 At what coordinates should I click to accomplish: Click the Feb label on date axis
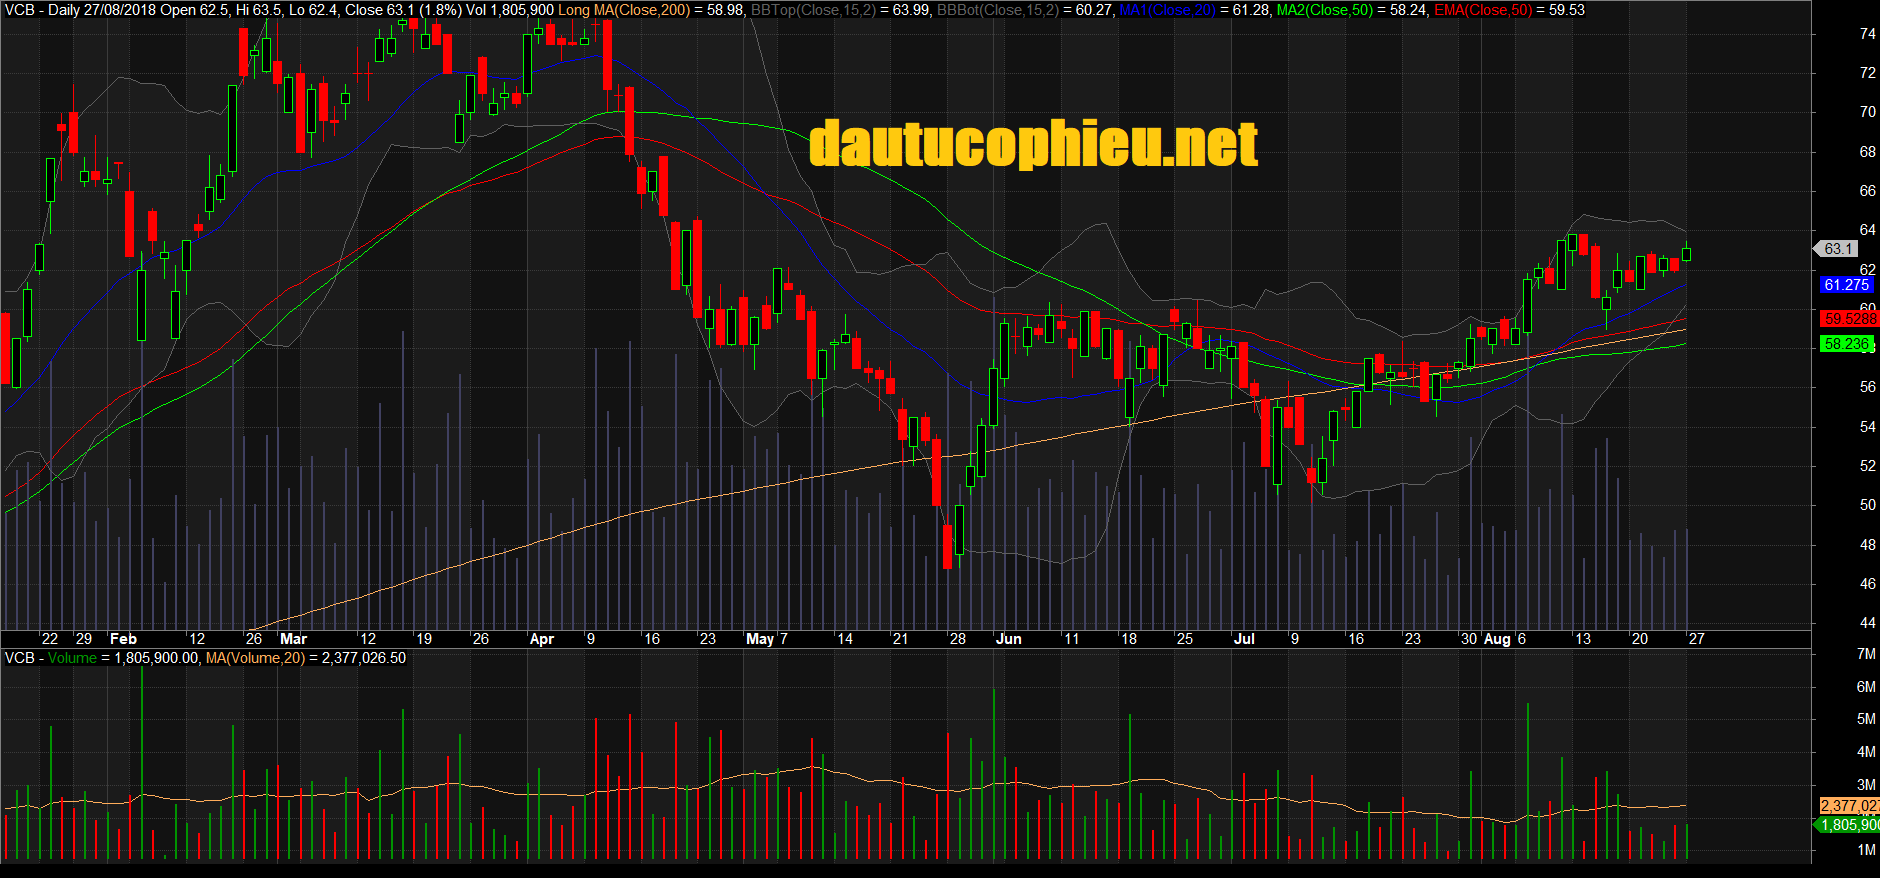[123, 639]
